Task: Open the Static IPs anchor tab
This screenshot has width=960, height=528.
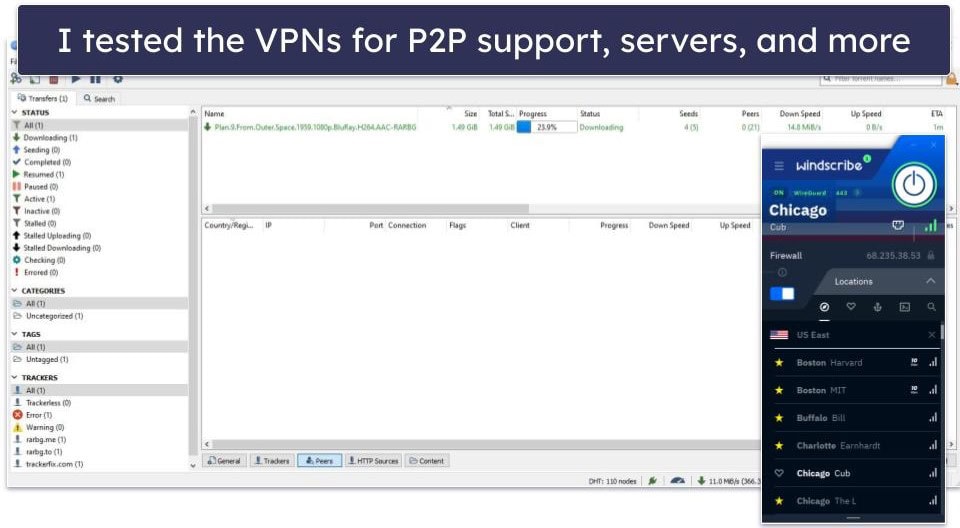Action: tap(877, 307)
